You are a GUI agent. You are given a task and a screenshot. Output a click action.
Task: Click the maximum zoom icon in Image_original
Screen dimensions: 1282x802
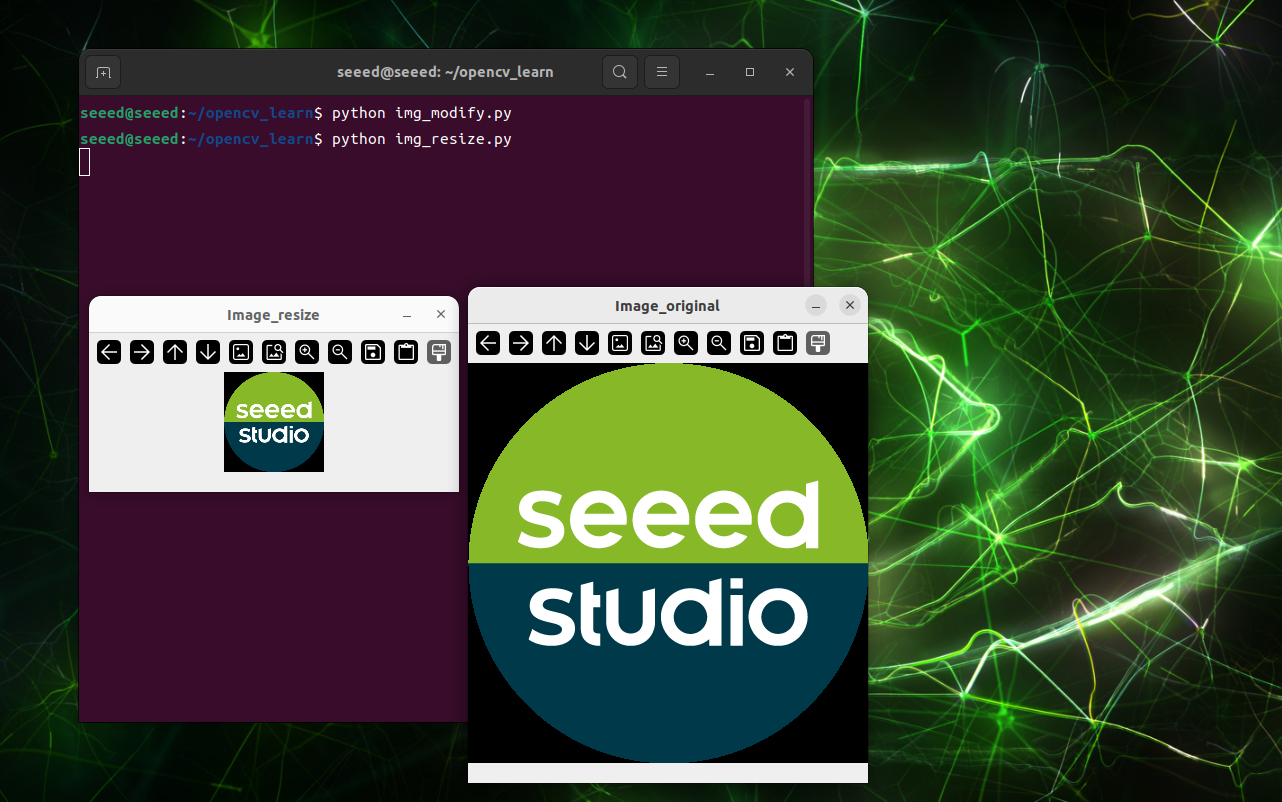click(653, 344)
